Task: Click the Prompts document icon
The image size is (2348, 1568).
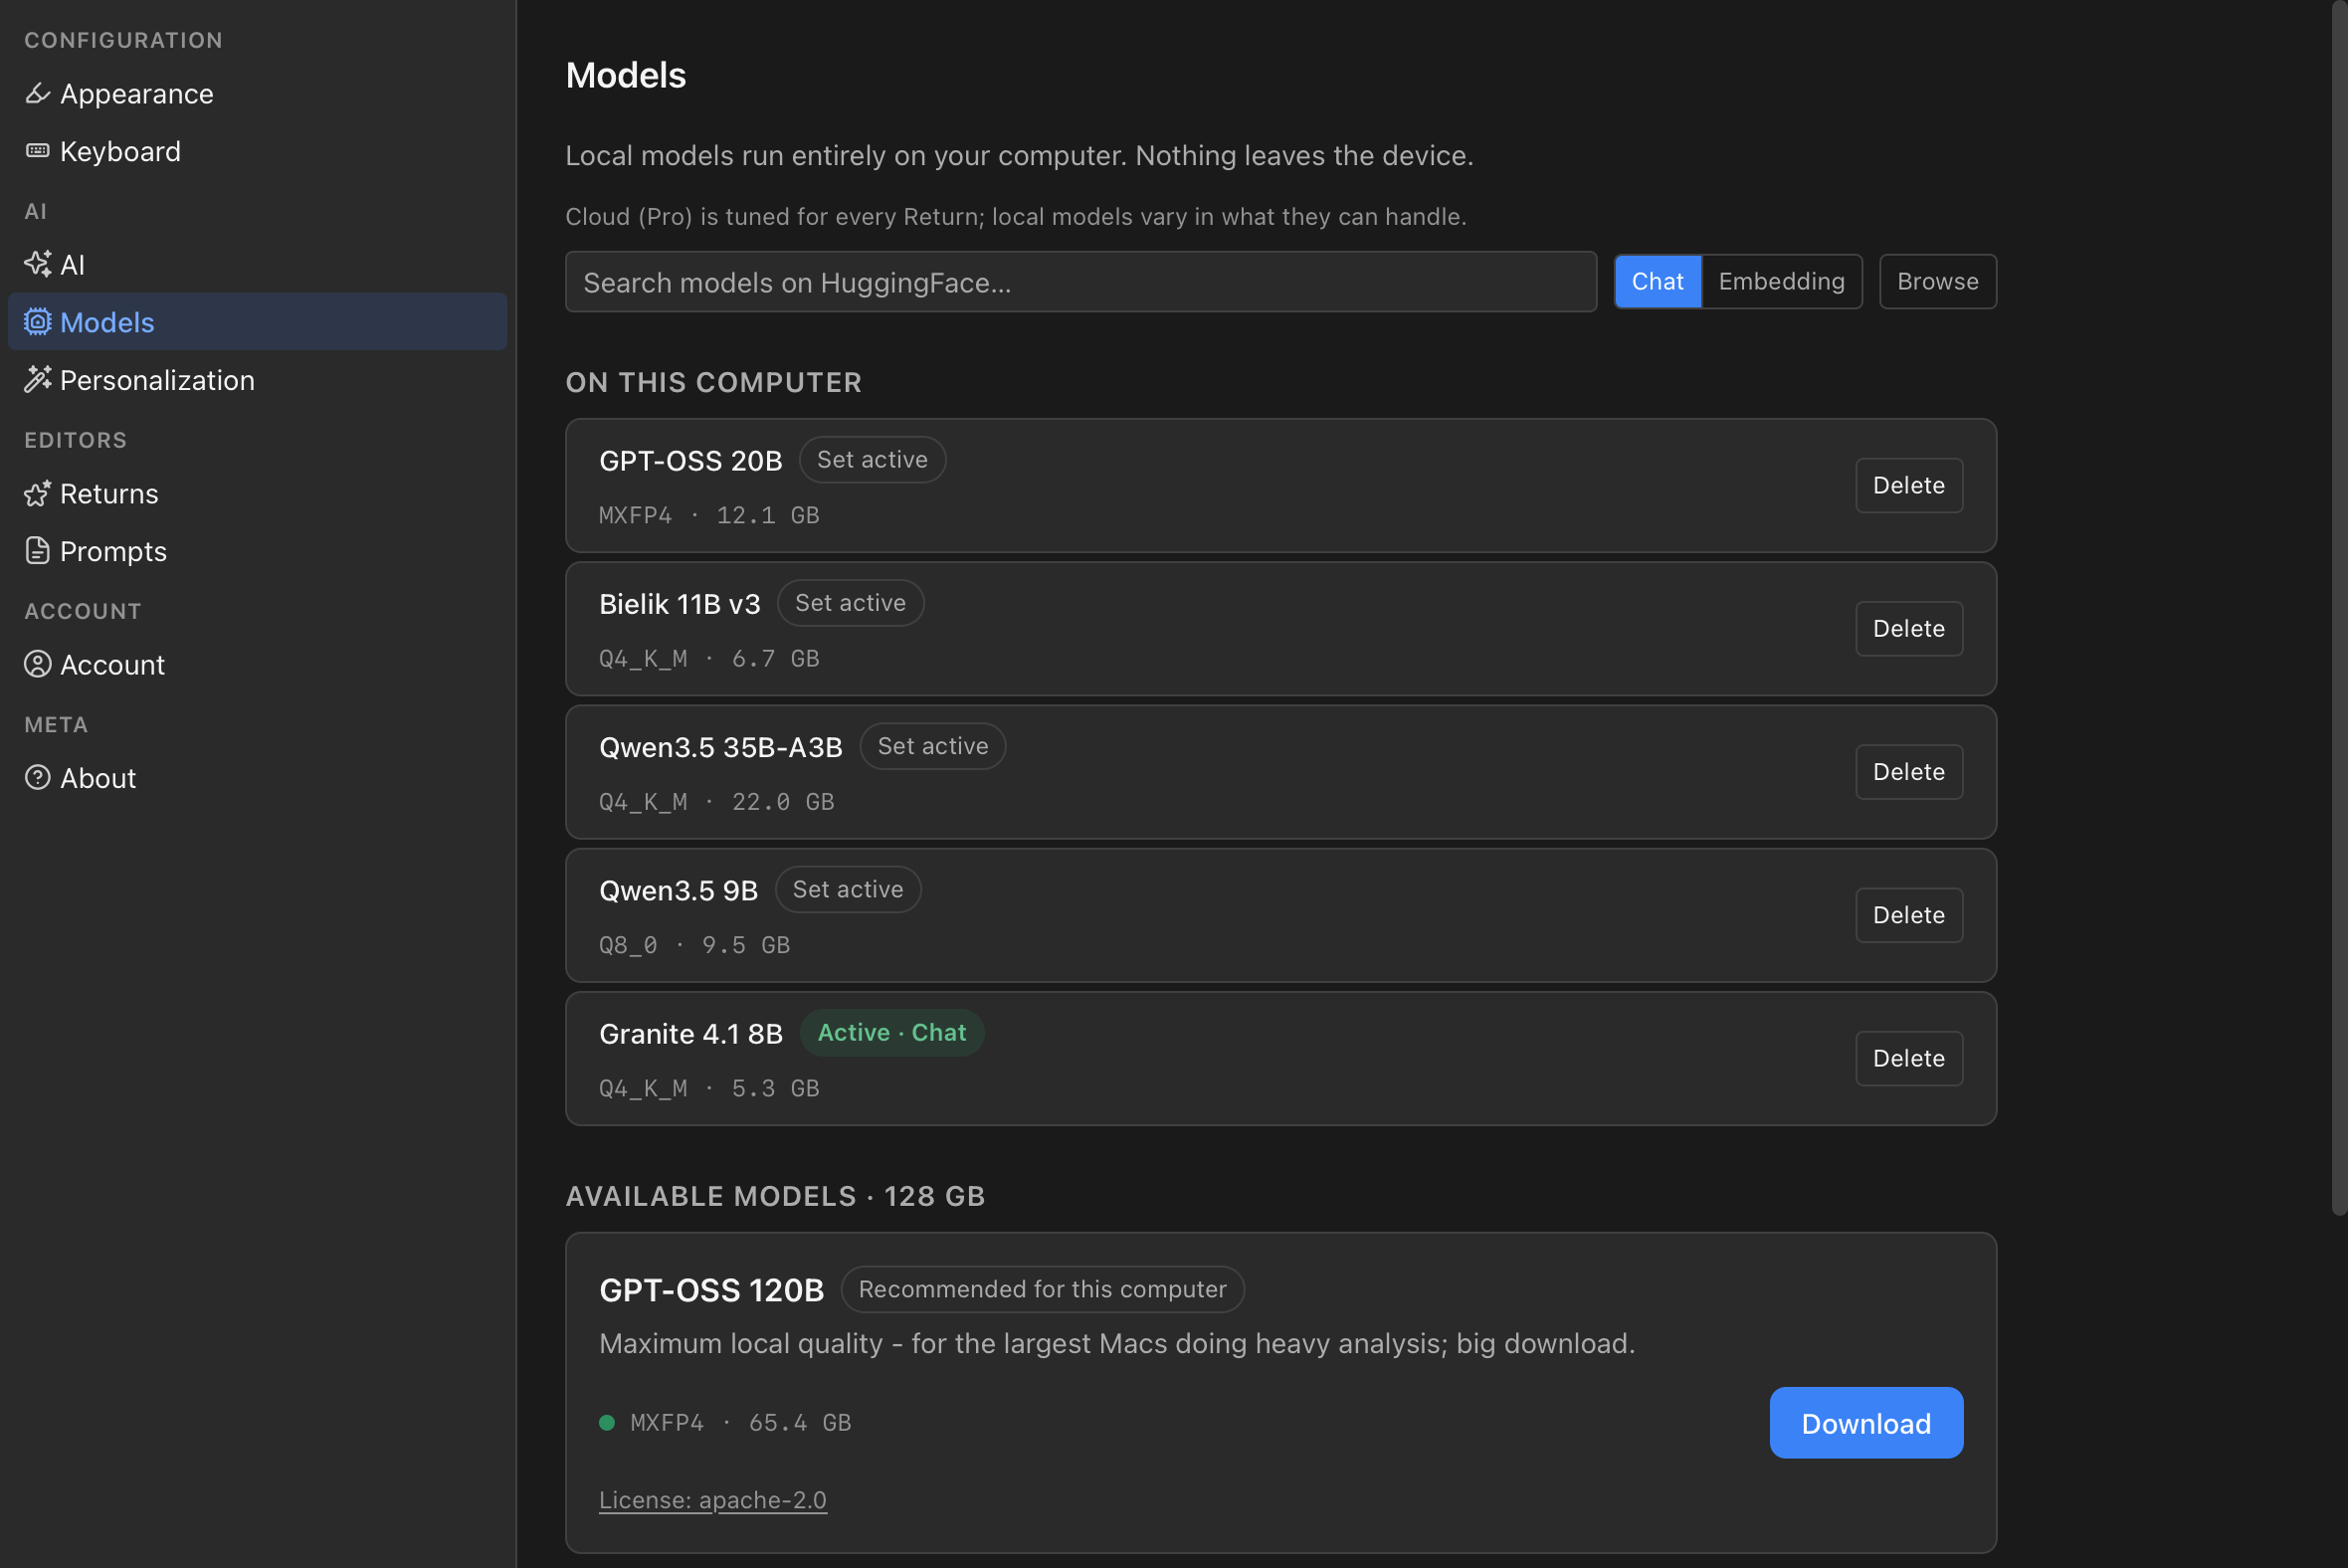Action: pyautogui.click(x=37, y=551)
